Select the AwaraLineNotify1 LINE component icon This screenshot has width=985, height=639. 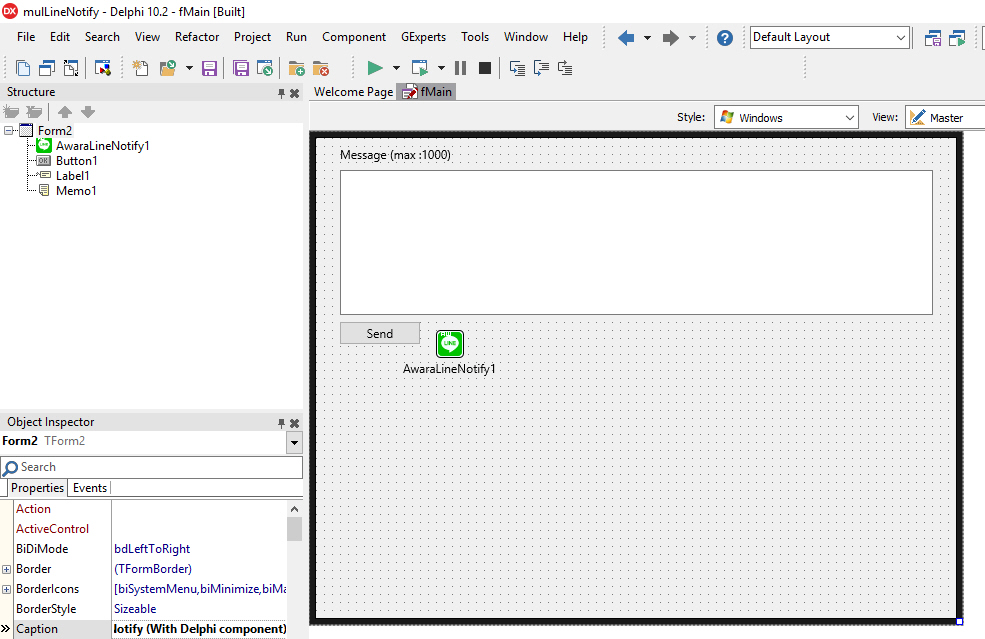point(450,344)
